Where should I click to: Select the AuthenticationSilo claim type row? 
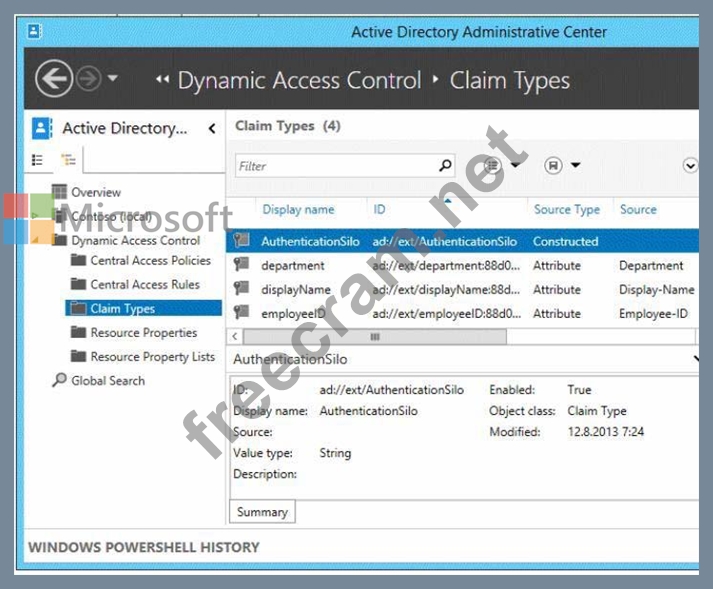pos(462,241)
